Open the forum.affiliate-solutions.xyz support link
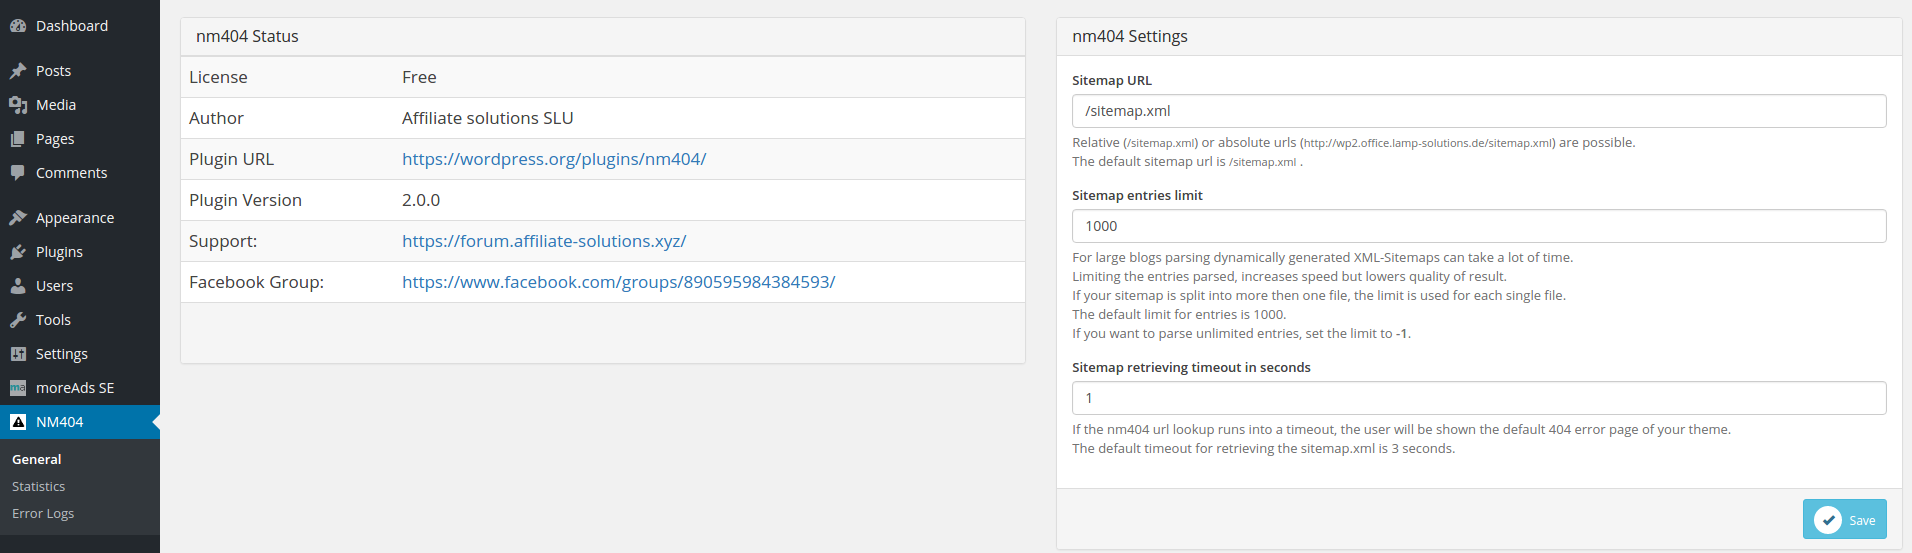 pos(544,241)
